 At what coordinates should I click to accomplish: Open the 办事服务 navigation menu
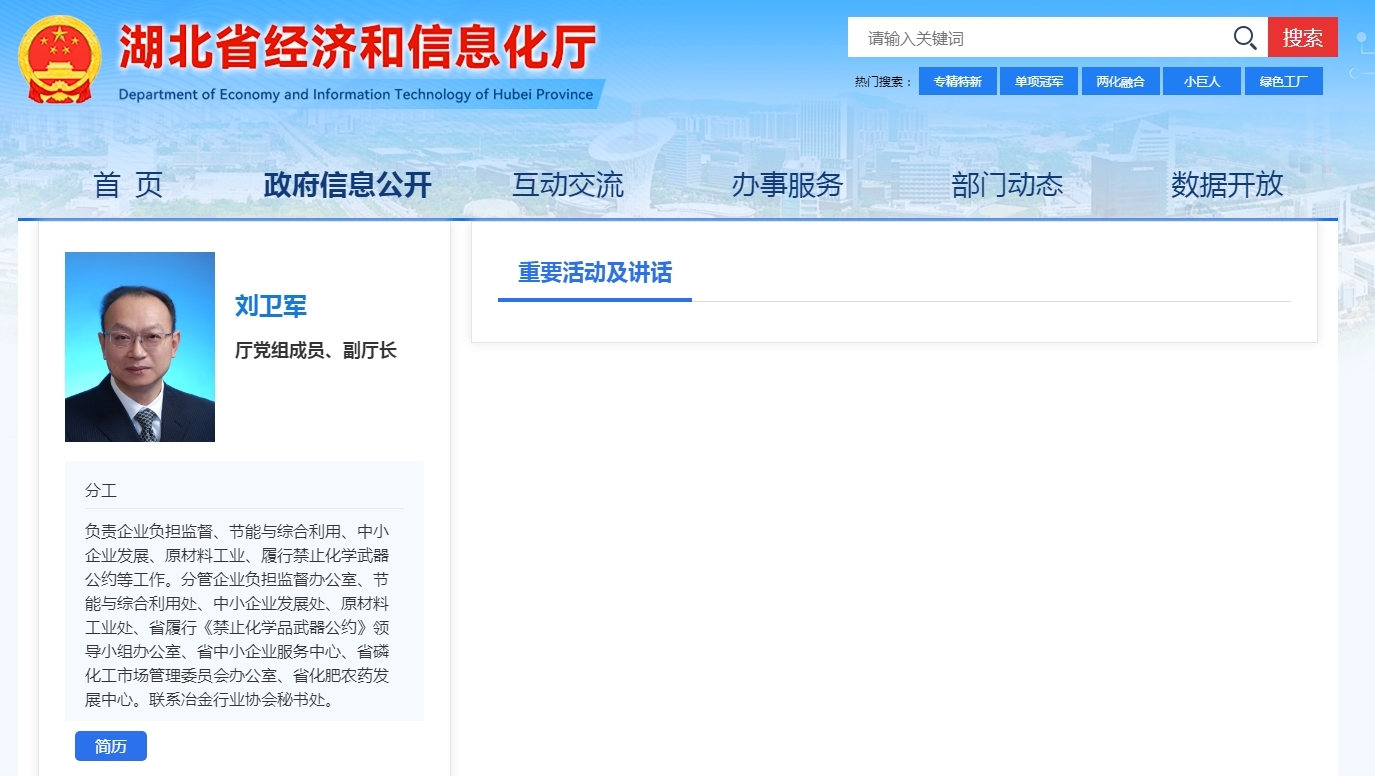coord(787,184)
